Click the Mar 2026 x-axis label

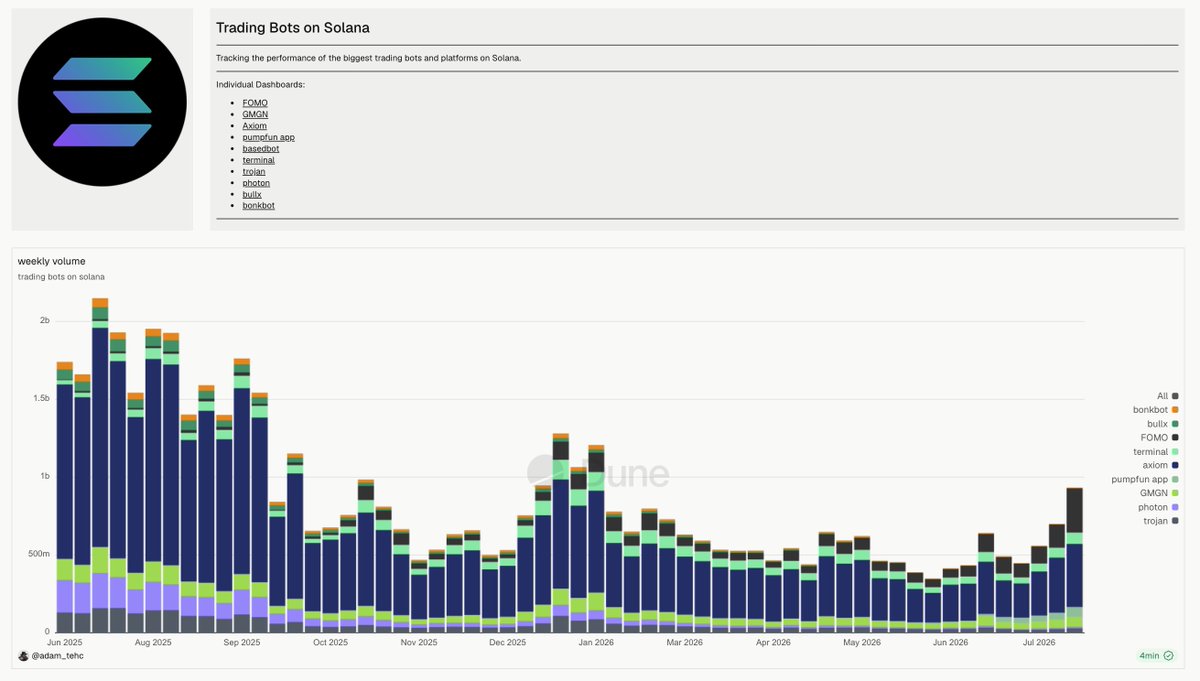click(685, 643)
